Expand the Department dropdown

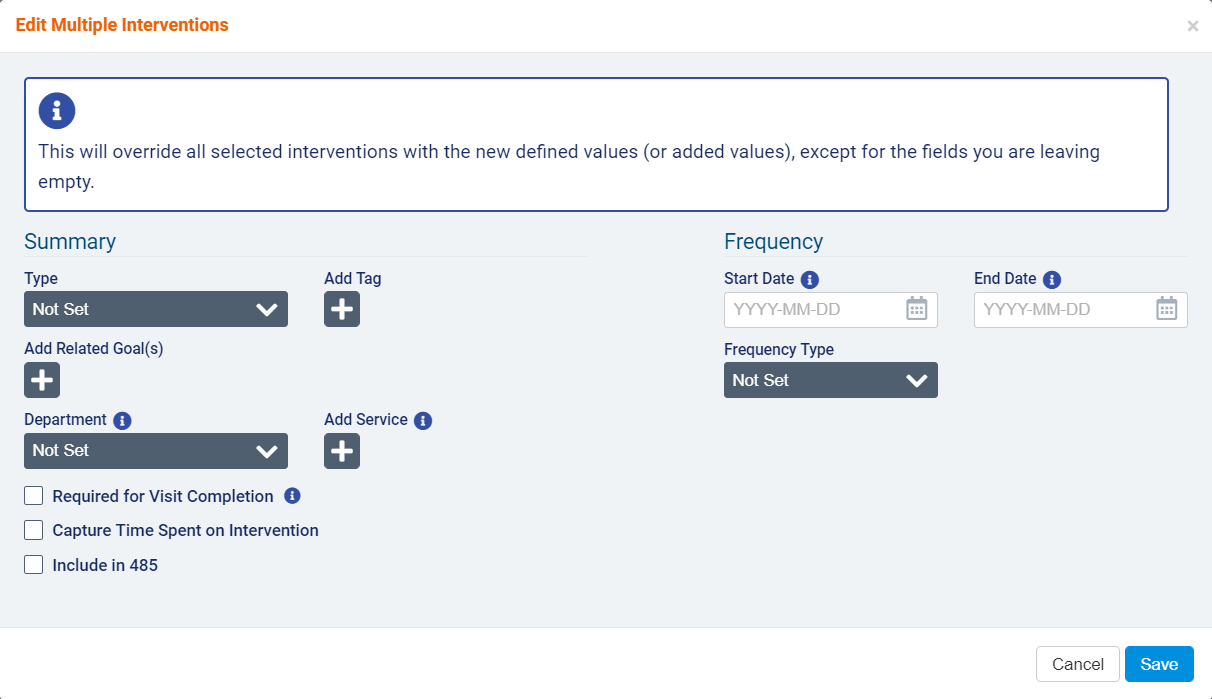pyautogui.click(x=156, y=451)
